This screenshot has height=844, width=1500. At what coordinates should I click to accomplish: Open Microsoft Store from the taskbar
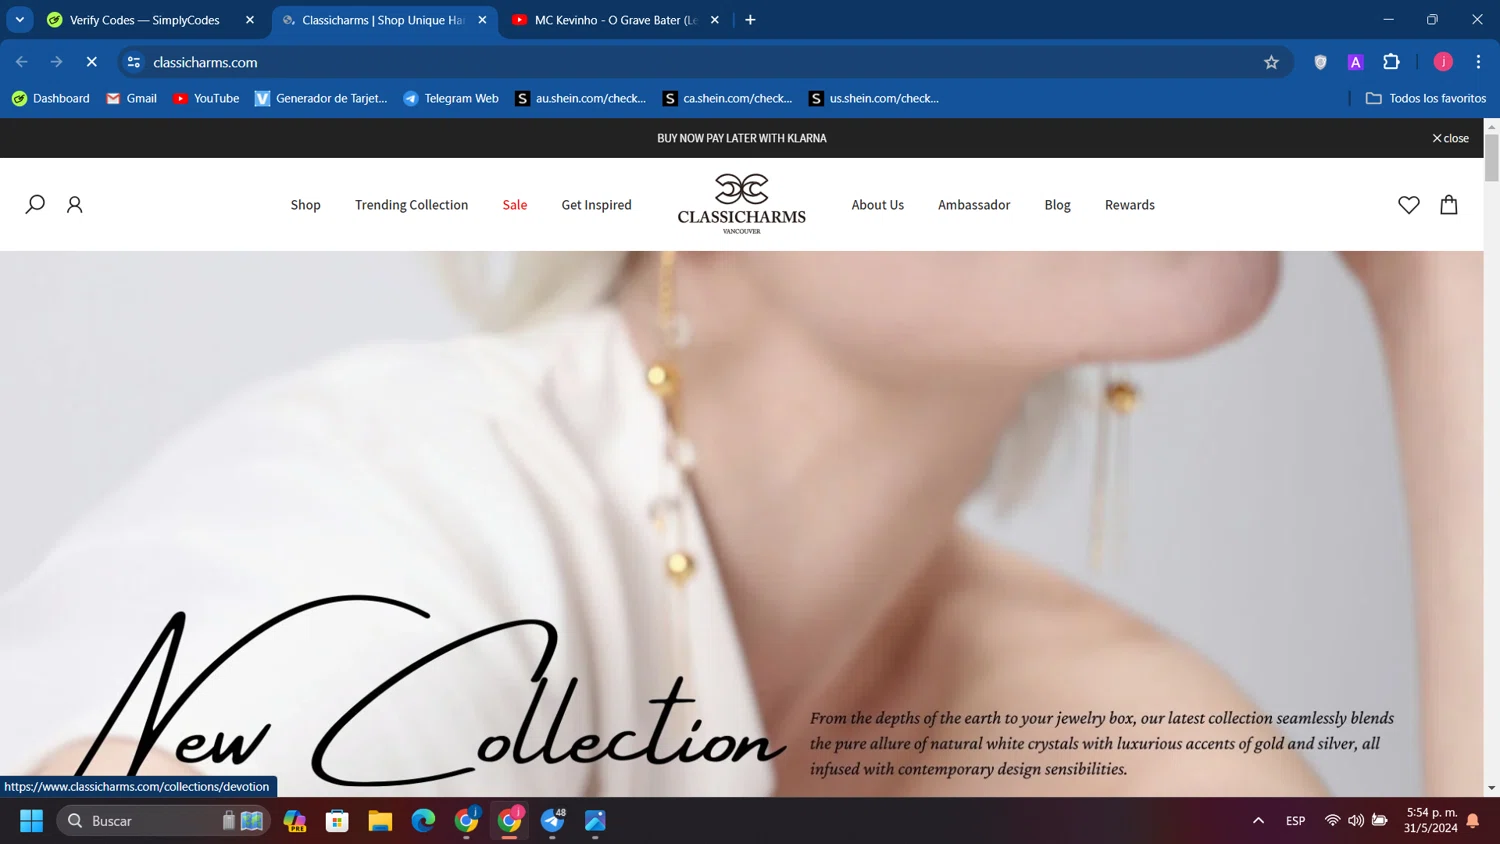pos(337,821)
